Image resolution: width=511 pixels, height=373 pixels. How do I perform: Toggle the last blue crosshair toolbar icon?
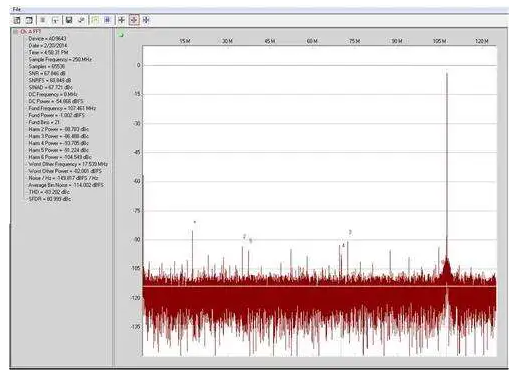pos(146,20)
